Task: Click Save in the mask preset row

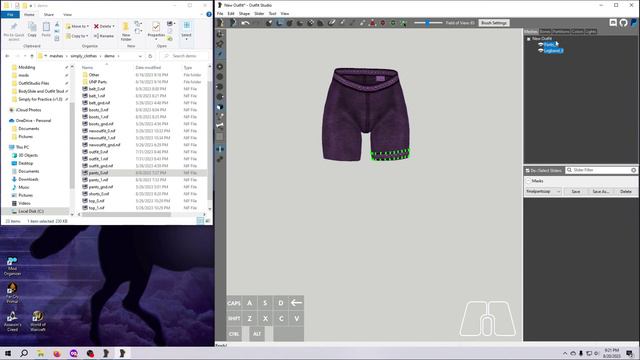Action: coord(576,191)
